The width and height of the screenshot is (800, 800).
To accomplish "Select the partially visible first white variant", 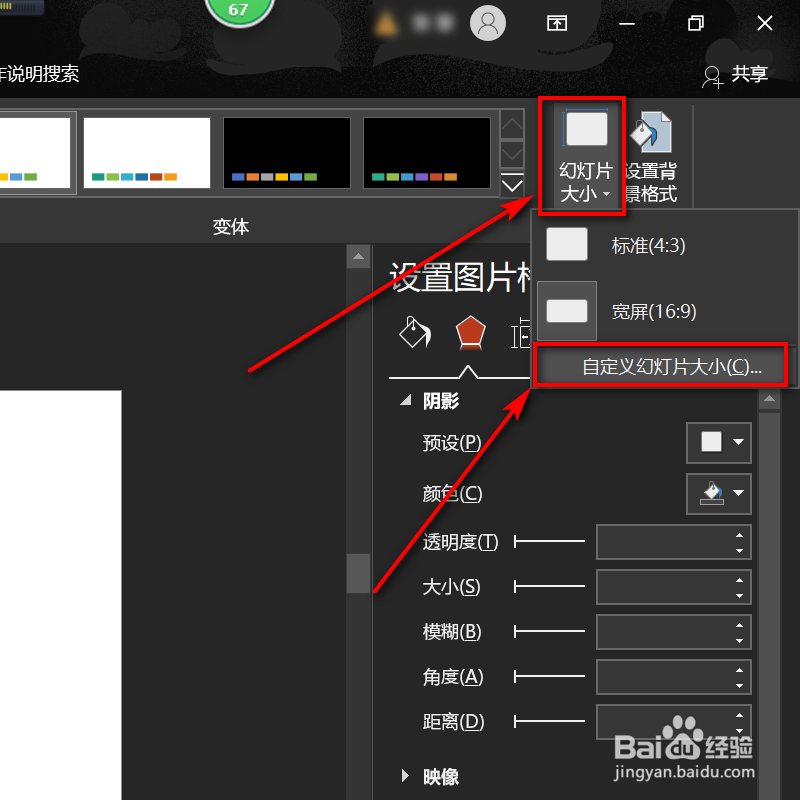I will click(x=35, y=153).
